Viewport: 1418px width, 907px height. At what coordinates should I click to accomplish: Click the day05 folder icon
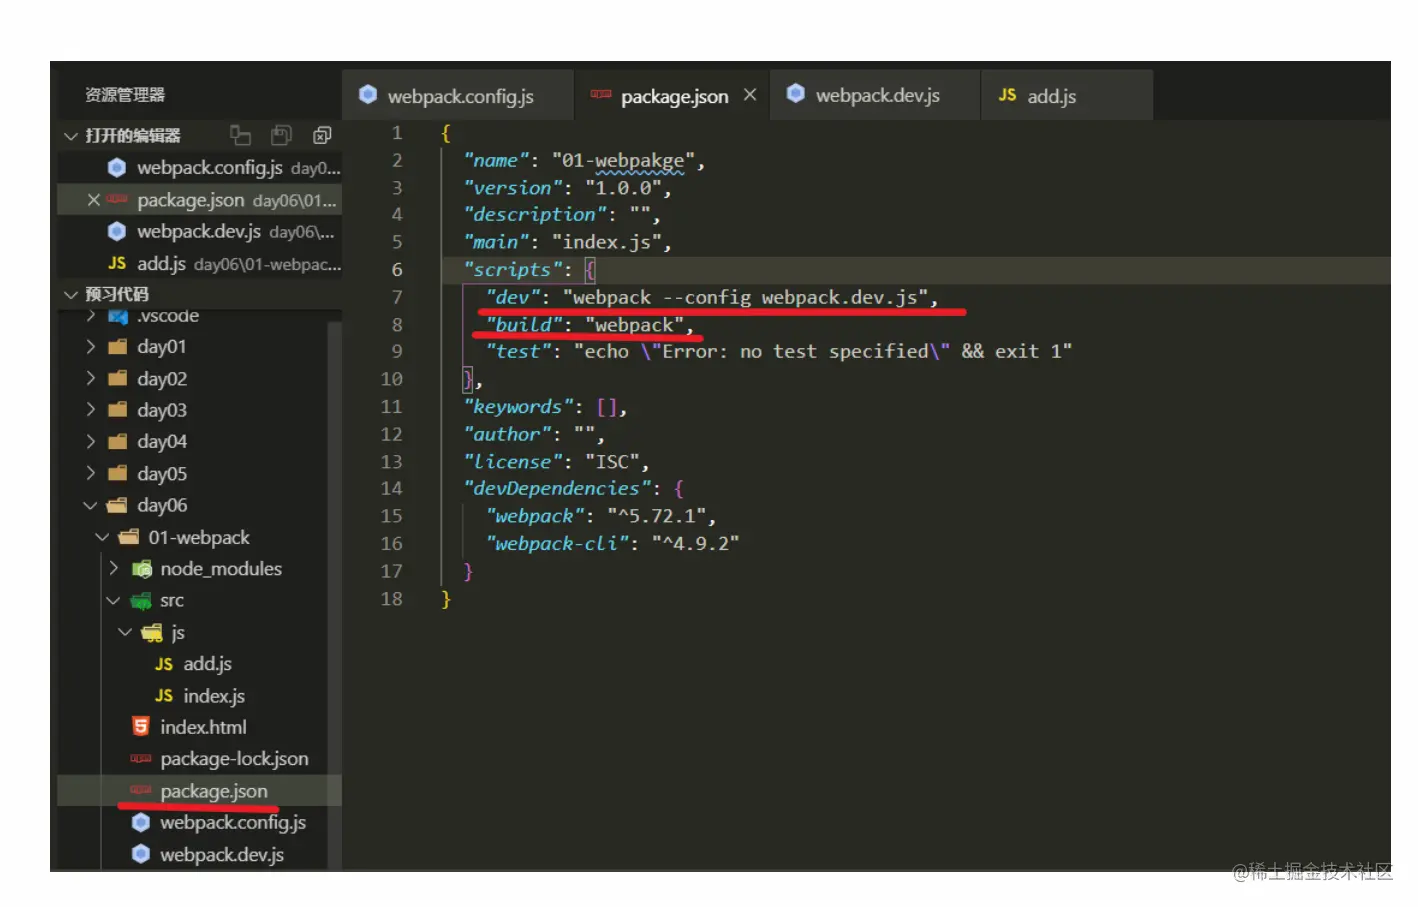(x=118, y=474)
